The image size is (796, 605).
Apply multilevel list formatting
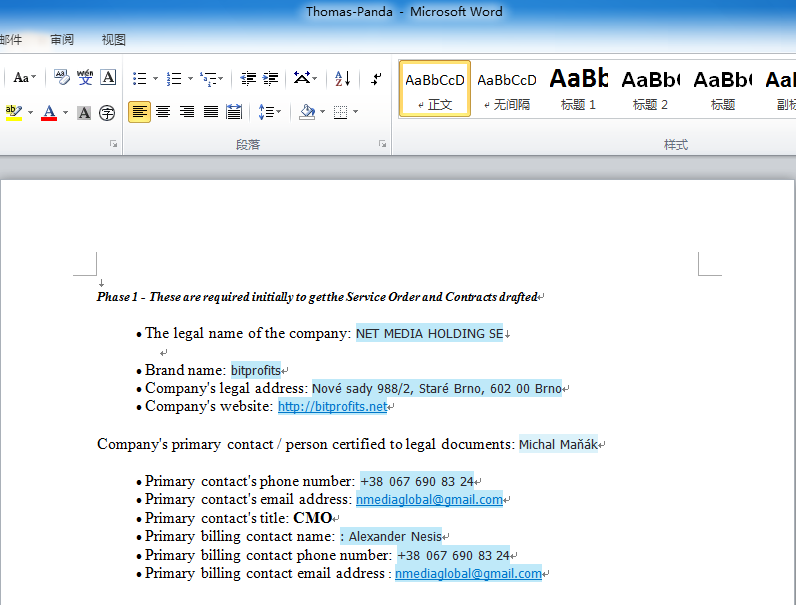[x=208, y=79]
